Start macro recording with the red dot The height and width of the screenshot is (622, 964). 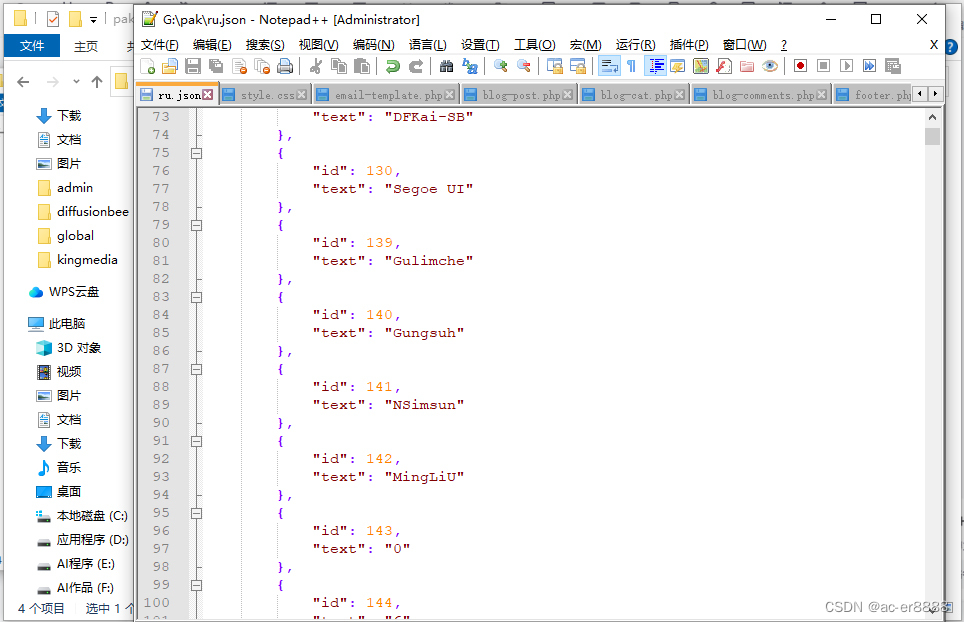[x=800, y=66]
